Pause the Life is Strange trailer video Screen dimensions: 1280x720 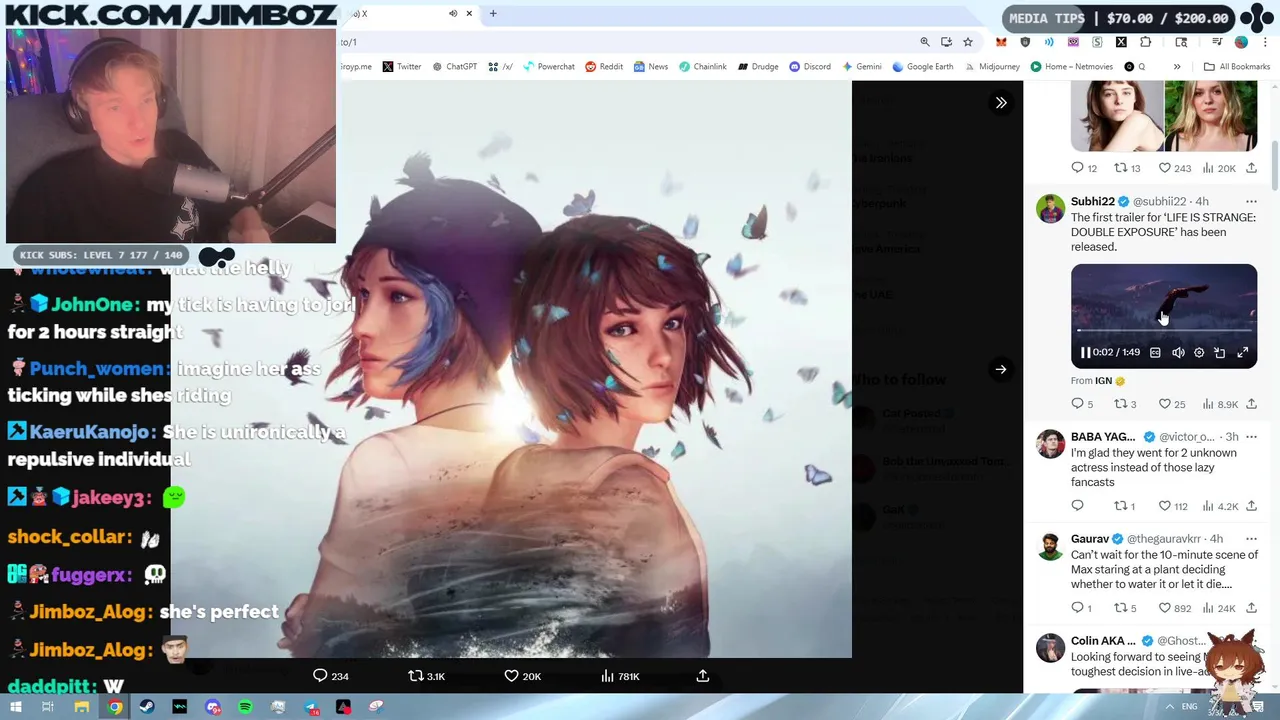pos(1085,353)
